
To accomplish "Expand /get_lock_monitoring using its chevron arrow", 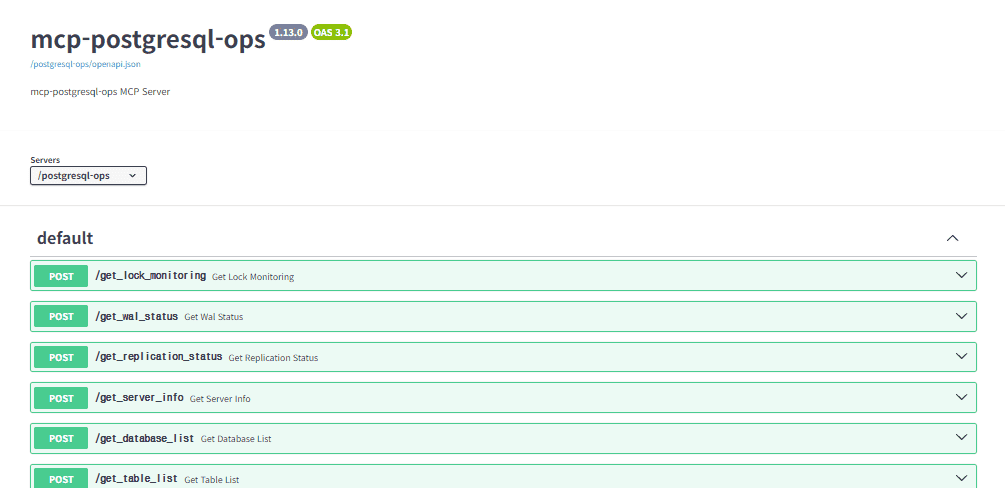I will click(x=961, y=276).
